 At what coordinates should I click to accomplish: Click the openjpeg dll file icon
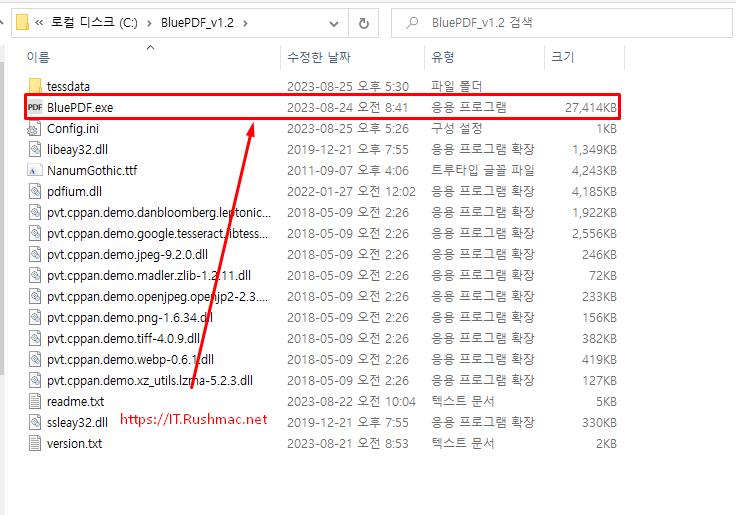point(35,297)
